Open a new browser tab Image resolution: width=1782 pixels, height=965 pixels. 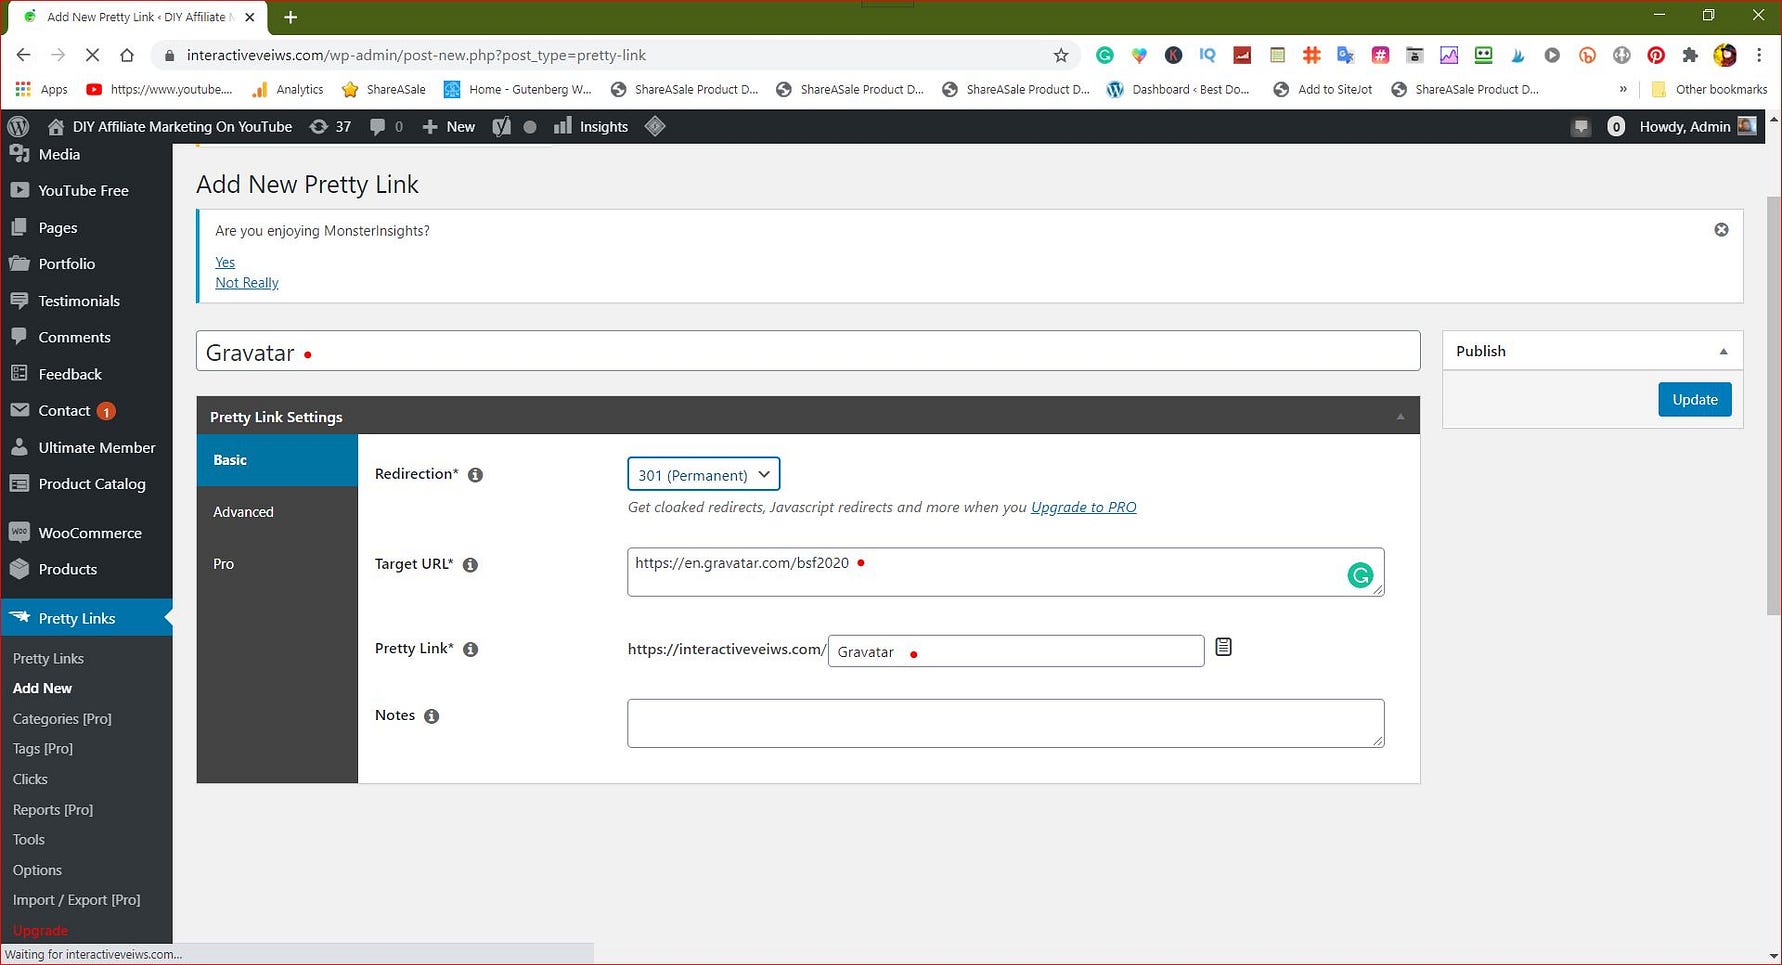290,17
